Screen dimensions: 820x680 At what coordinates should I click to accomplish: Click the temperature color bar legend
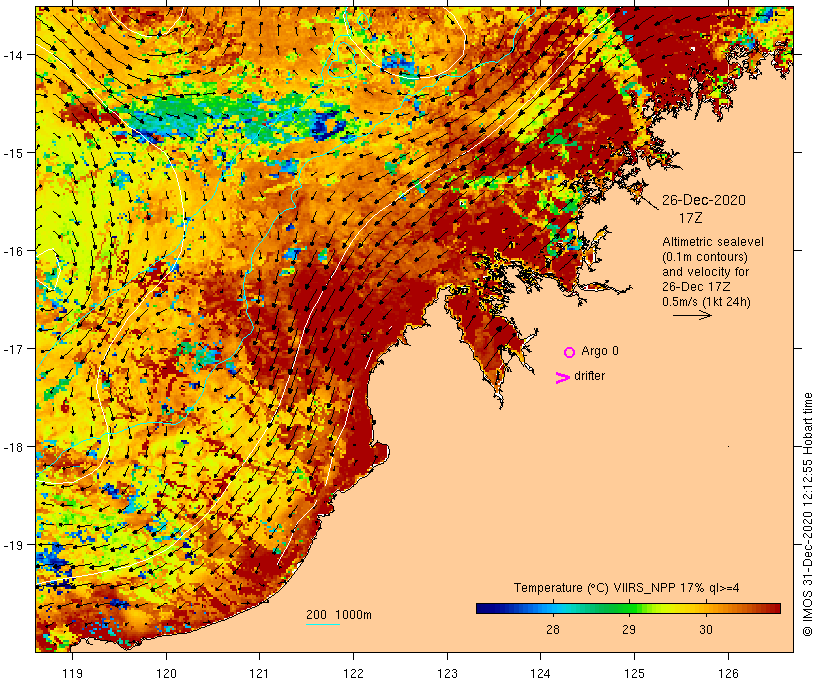pos(628,608)
